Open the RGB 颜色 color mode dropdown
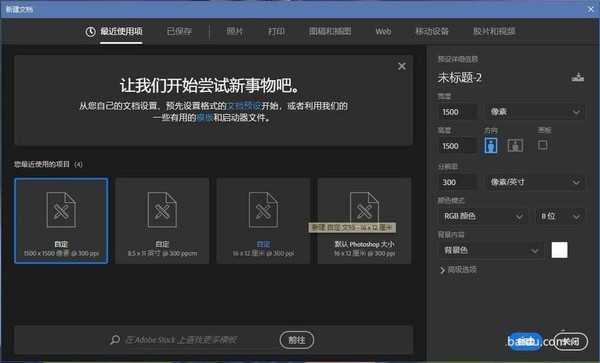The height and width of the screenshot is (363, 600). coord(483,216)
